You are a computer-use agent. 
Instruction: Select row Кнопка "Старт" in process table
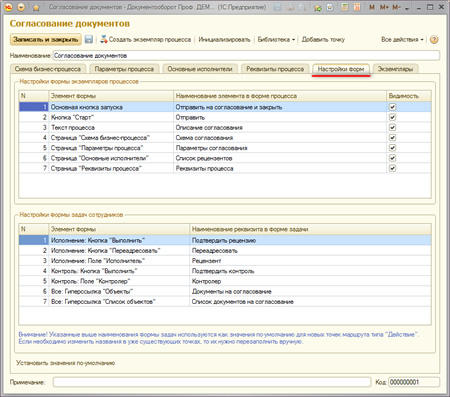tap(225, 117)
